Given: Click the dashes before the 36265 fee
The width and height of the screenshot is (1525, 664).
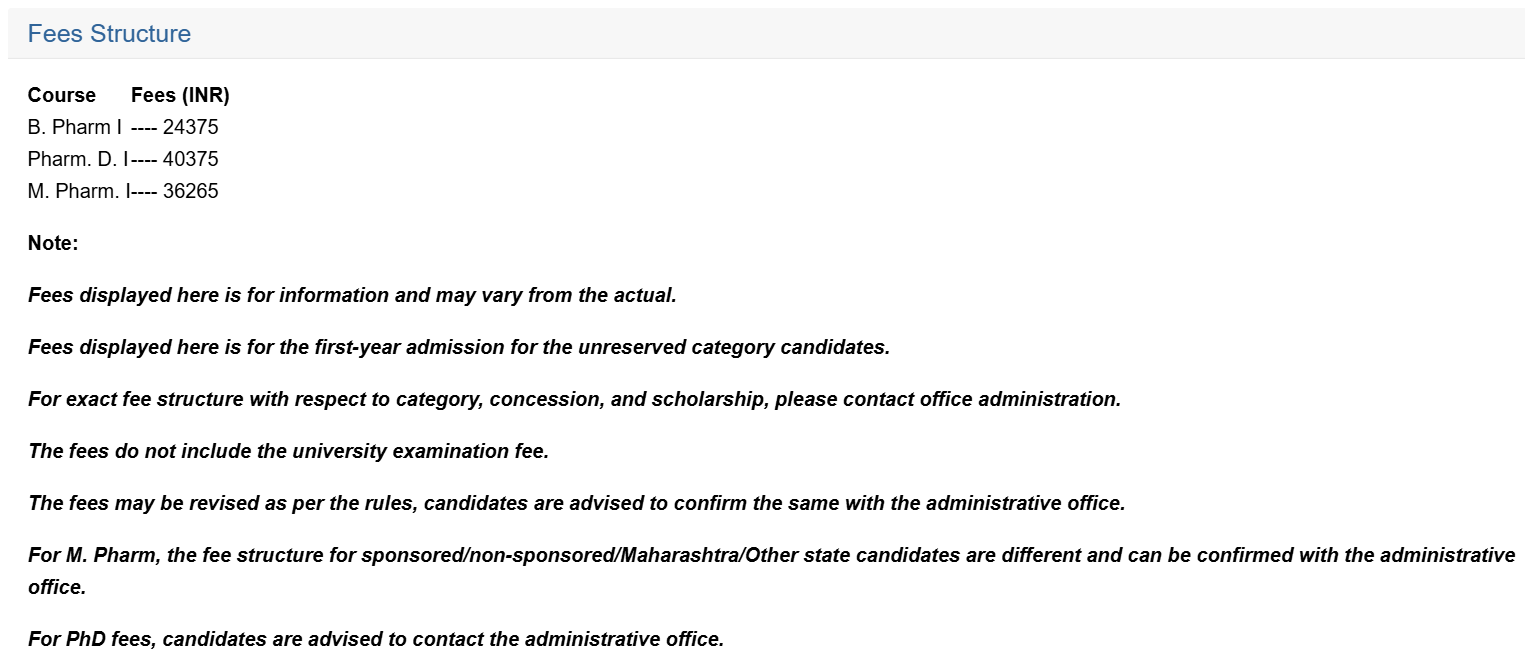Looking at the screenshot, I should point(145,191).
